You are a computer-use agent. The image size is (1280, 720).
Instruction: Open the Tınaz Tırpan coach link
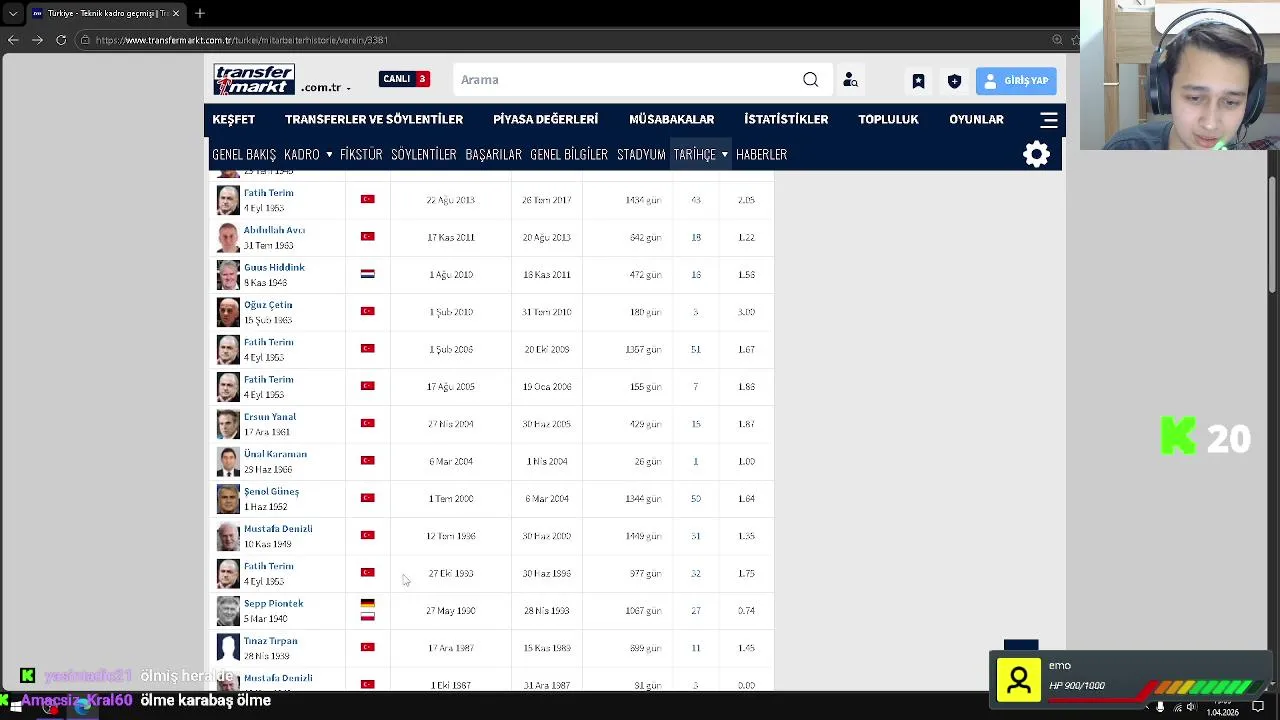tap(270, 641)
